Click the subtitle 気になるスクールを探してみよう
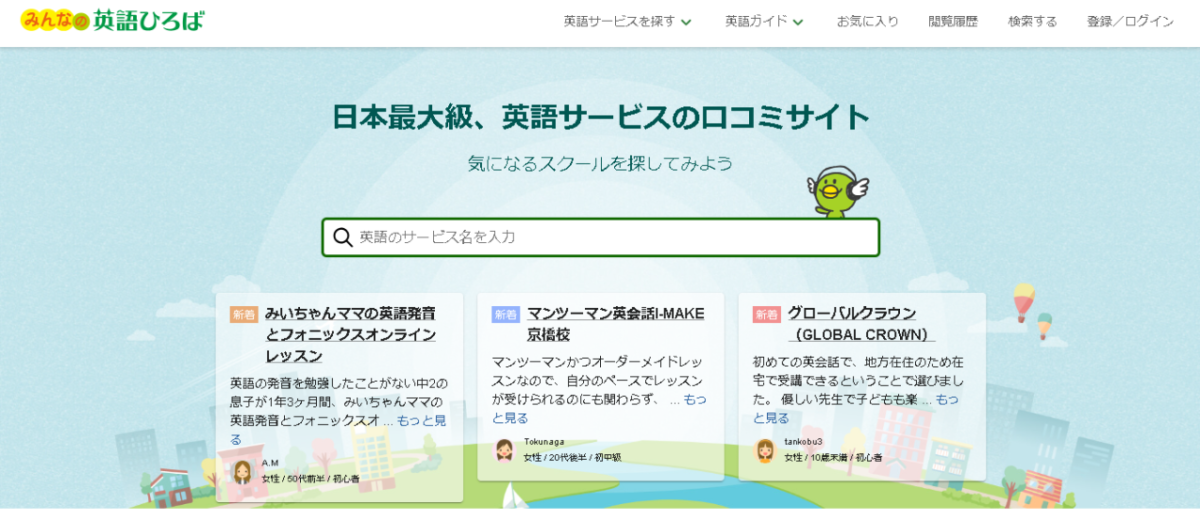 [600, 163]
